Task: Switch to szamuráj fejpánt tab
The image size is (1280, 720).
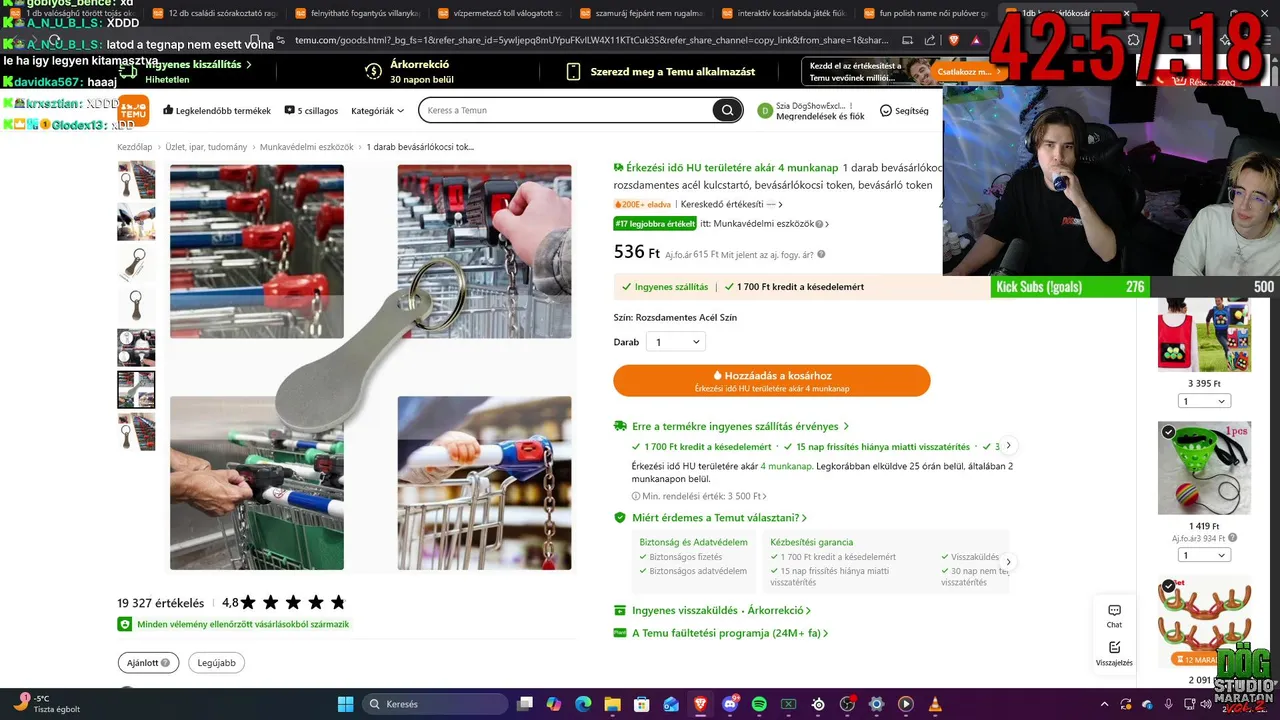Action: point(643,13)
